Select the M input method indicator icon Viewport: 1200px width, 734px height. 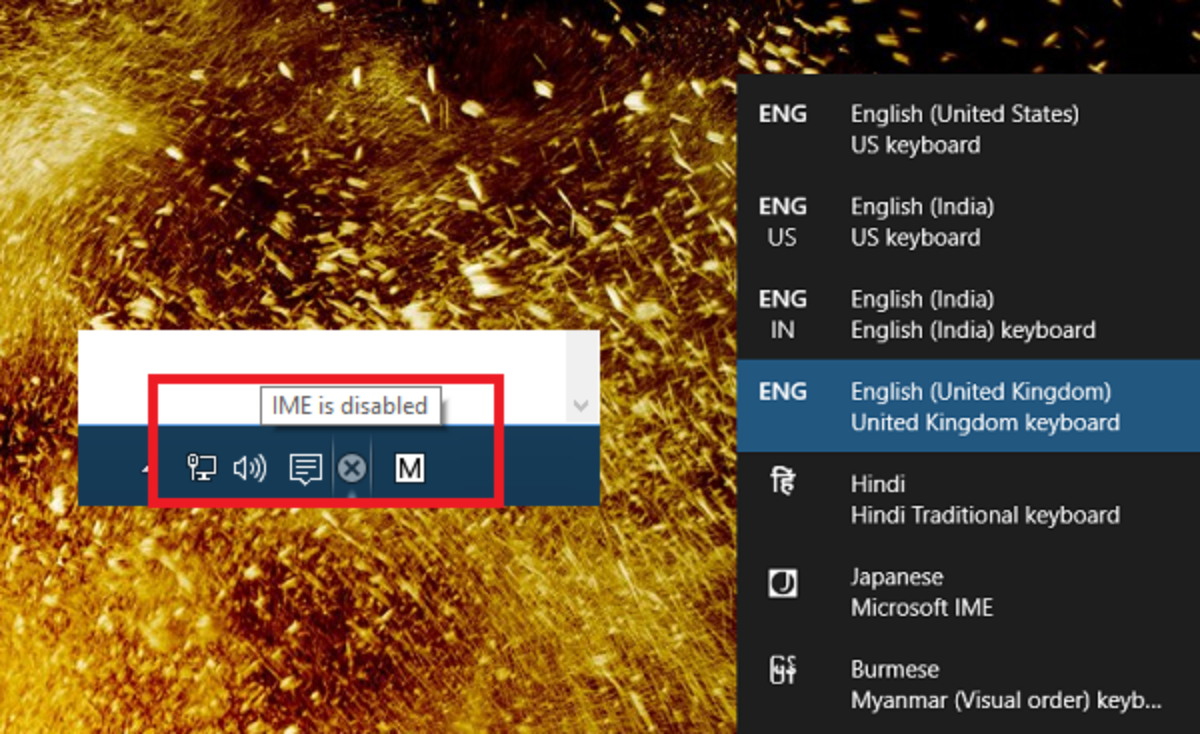pos(409,467)
